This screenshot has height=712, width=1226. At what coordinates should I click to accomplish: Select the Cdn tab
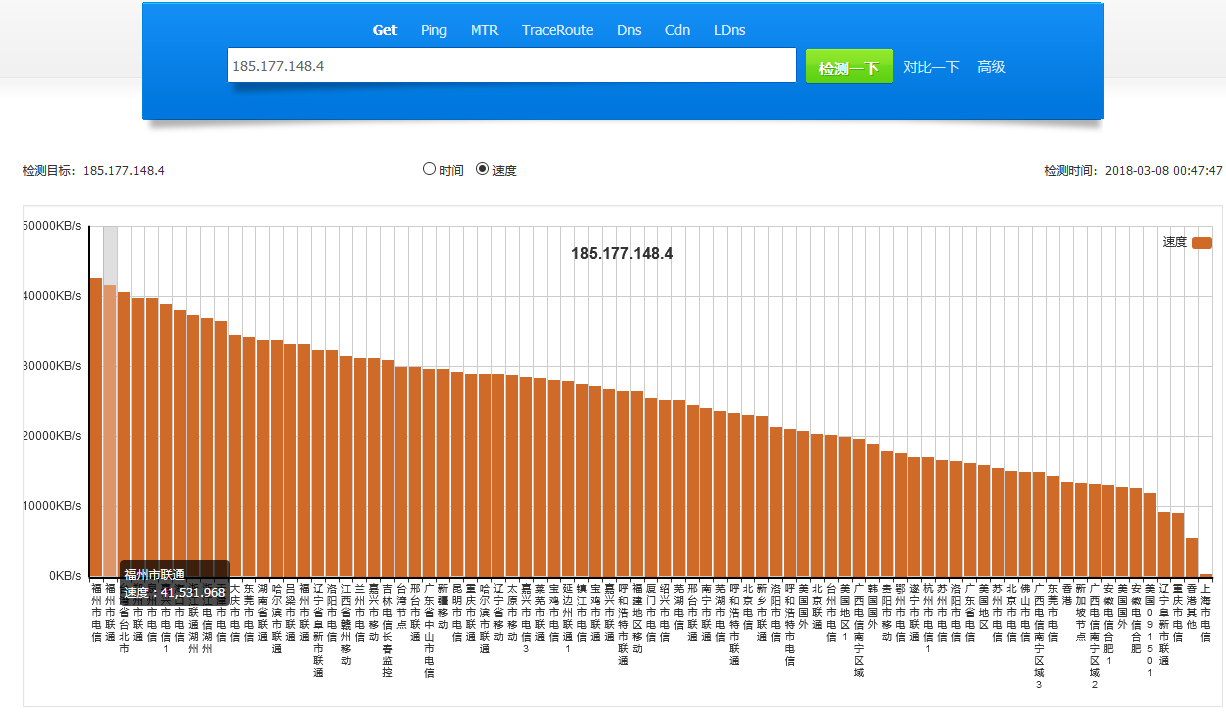(x=677, y=30)
